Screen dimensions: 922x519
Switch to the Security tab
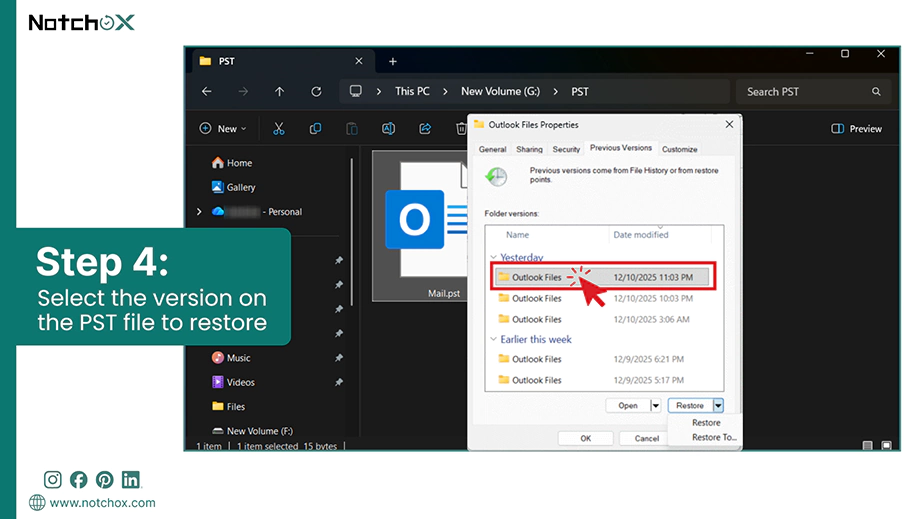[566, 149]
